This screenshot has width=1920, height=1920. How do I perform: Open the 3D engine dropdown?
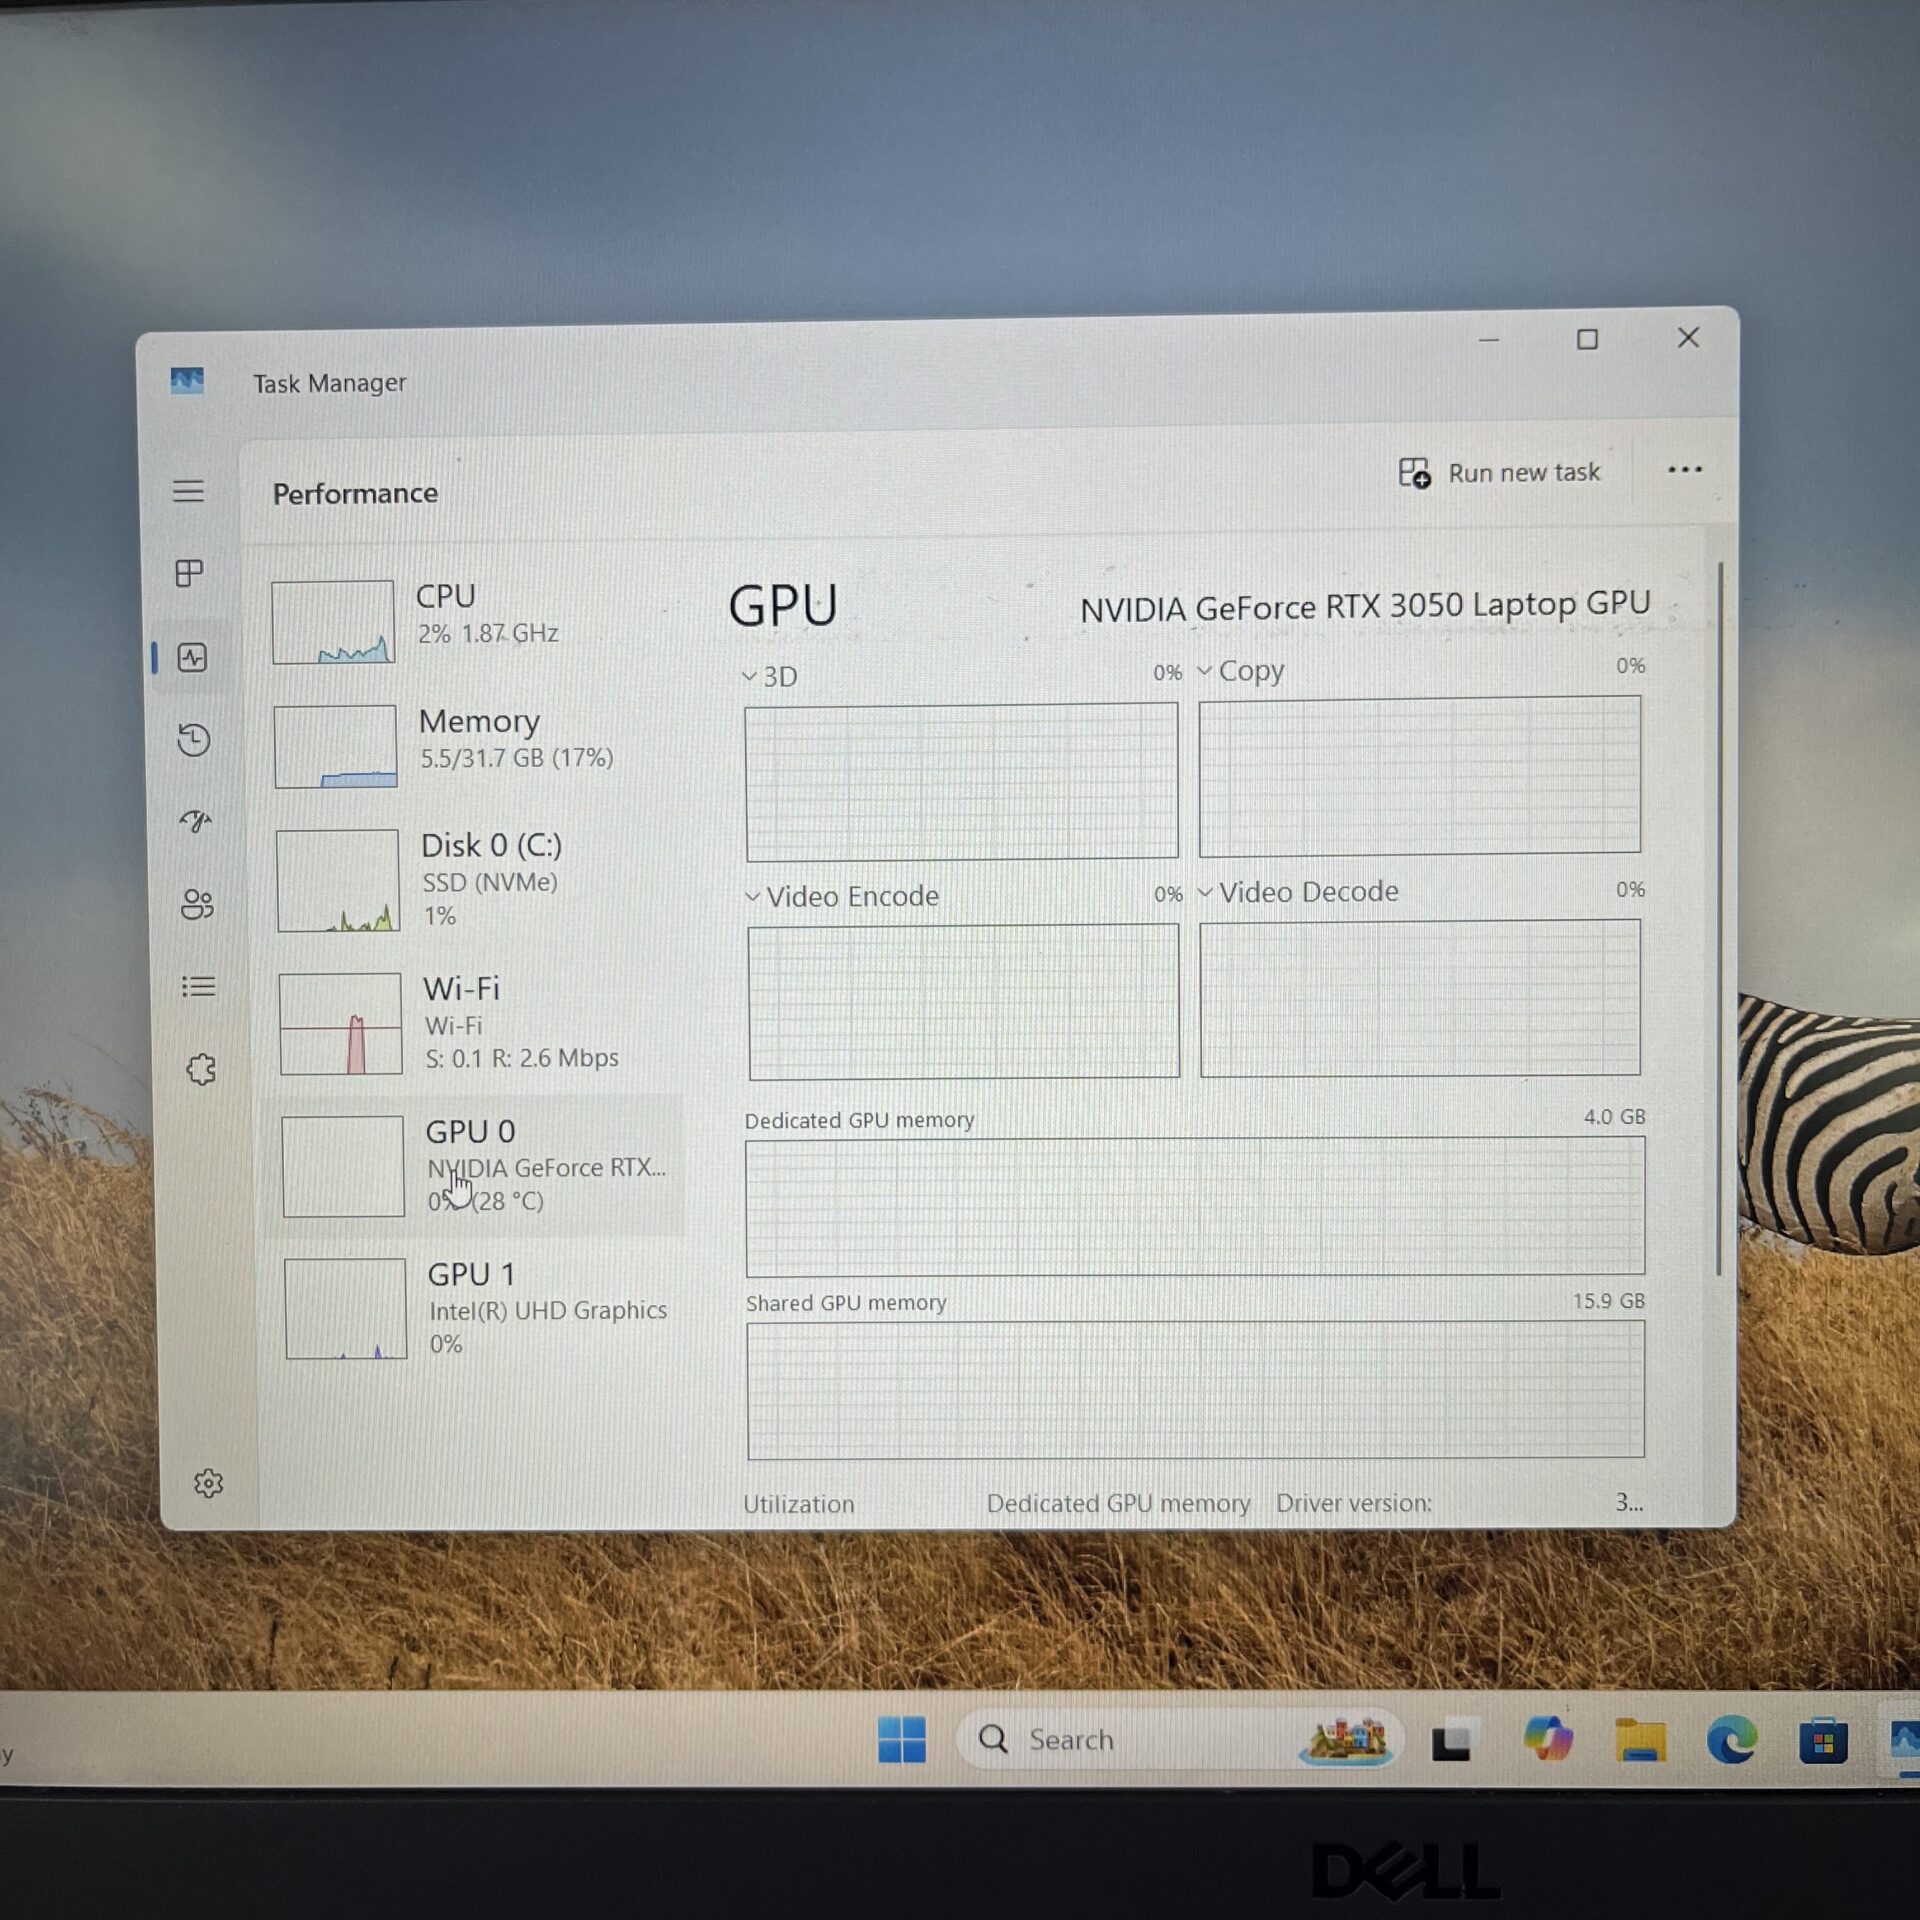click(x=770, y=677)
